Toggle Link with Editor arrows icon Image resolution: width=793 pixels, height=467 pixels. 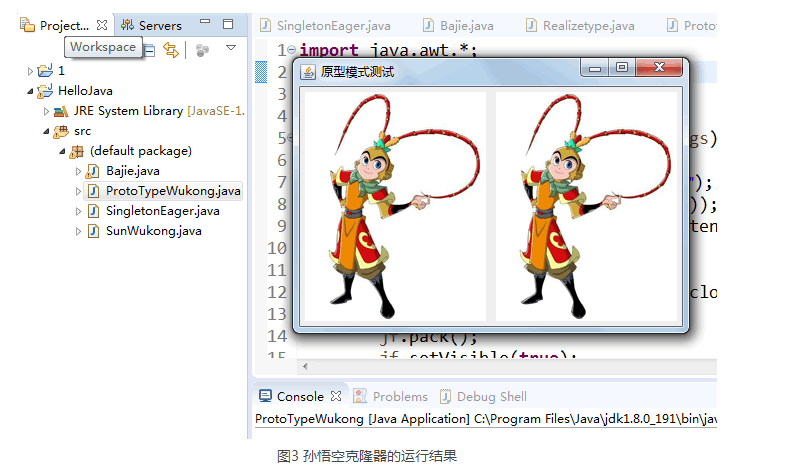(171, 50)
